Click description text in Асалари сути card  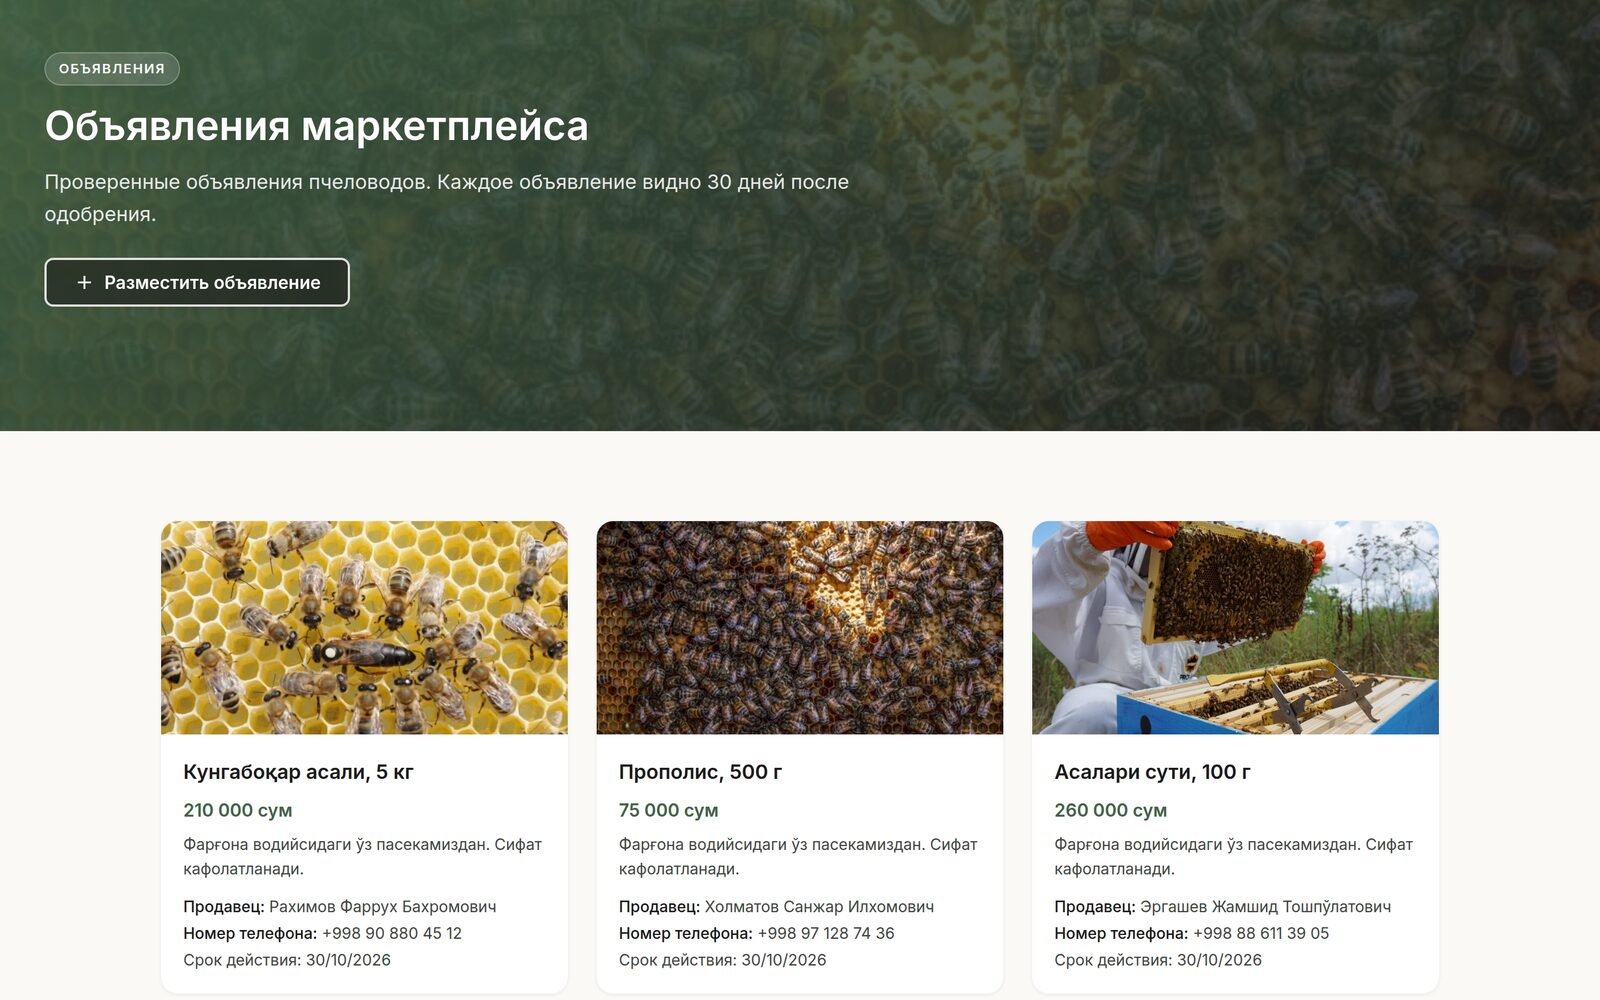click(x=1233, y=857)
